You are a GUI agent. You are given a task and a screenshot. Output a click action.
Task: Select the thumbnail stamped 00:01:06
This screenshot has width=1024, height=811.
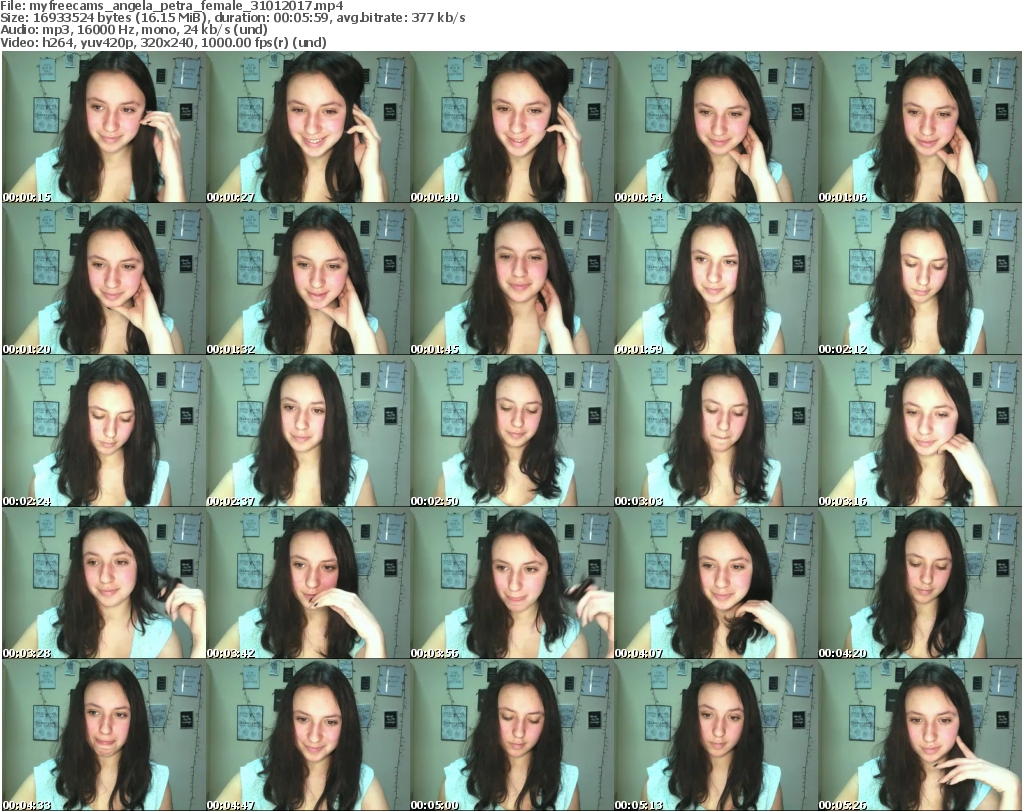[x=920, y=127]
